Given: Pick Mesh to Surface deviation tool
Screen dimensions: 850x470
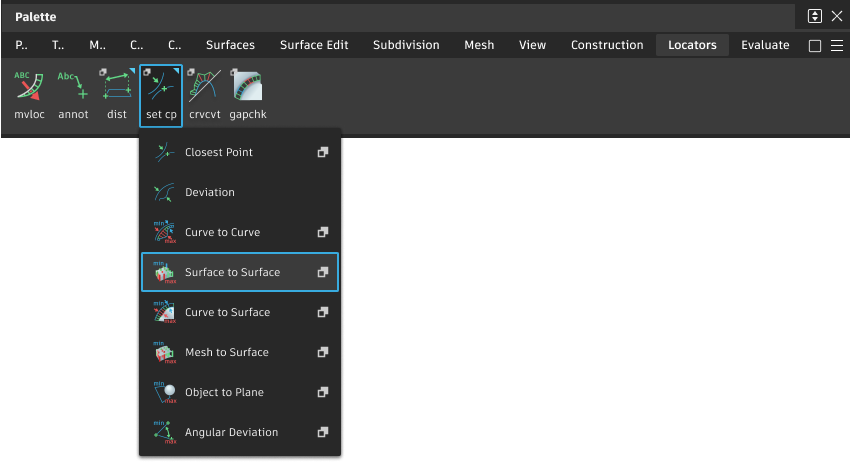Looking at the screenshot, I should coord(226,352).
